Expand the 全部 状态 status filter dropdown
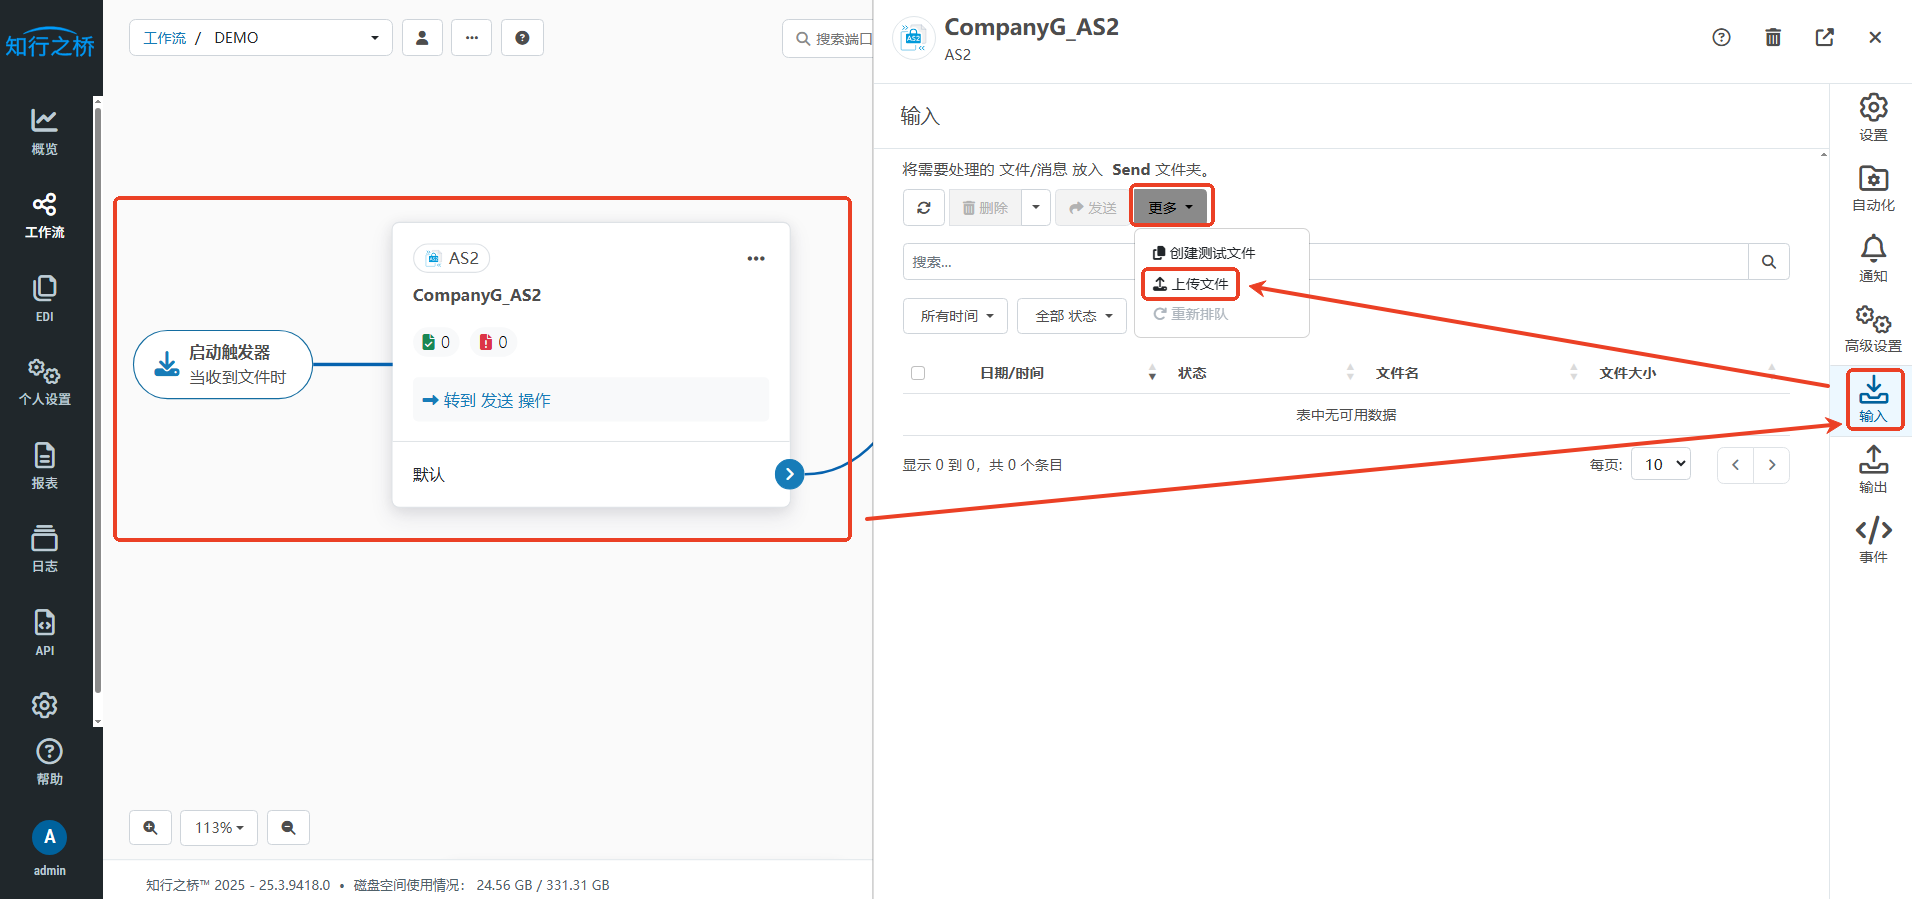Screen dimensions: 1912x899 pos(1072,316)
